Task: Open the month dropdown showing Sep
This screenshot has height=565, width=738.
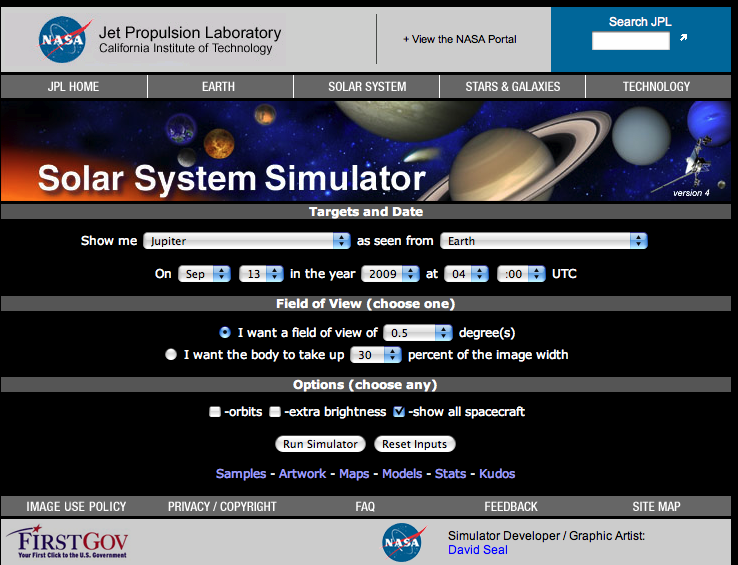Action: 204,274
